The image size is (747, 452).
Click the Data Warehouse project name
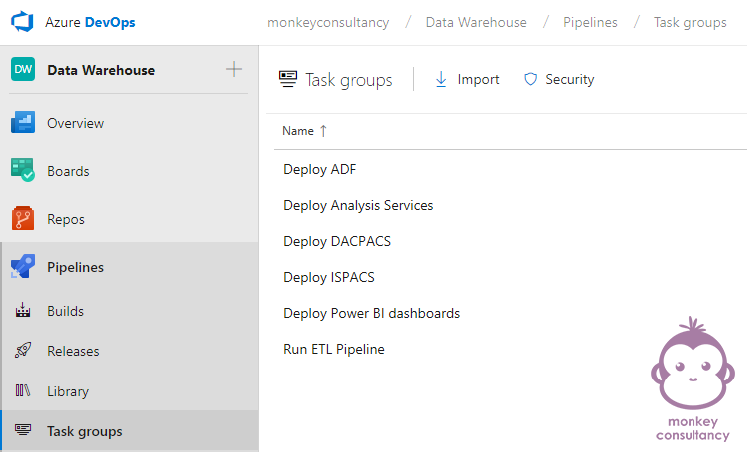point(101,70)
